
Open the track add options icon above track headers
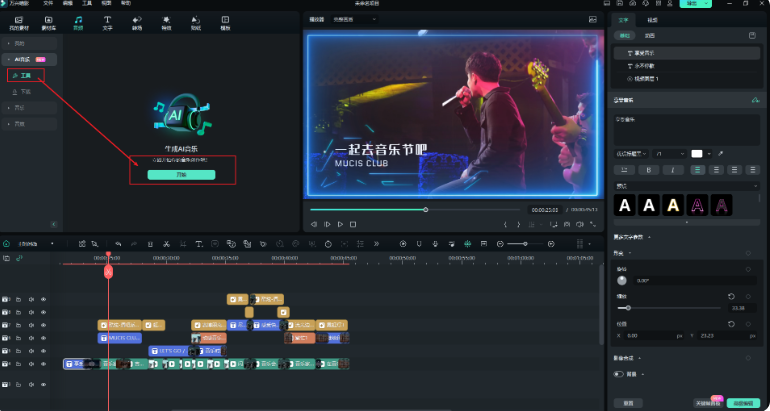pyautogui.click(x=6, y=258)
